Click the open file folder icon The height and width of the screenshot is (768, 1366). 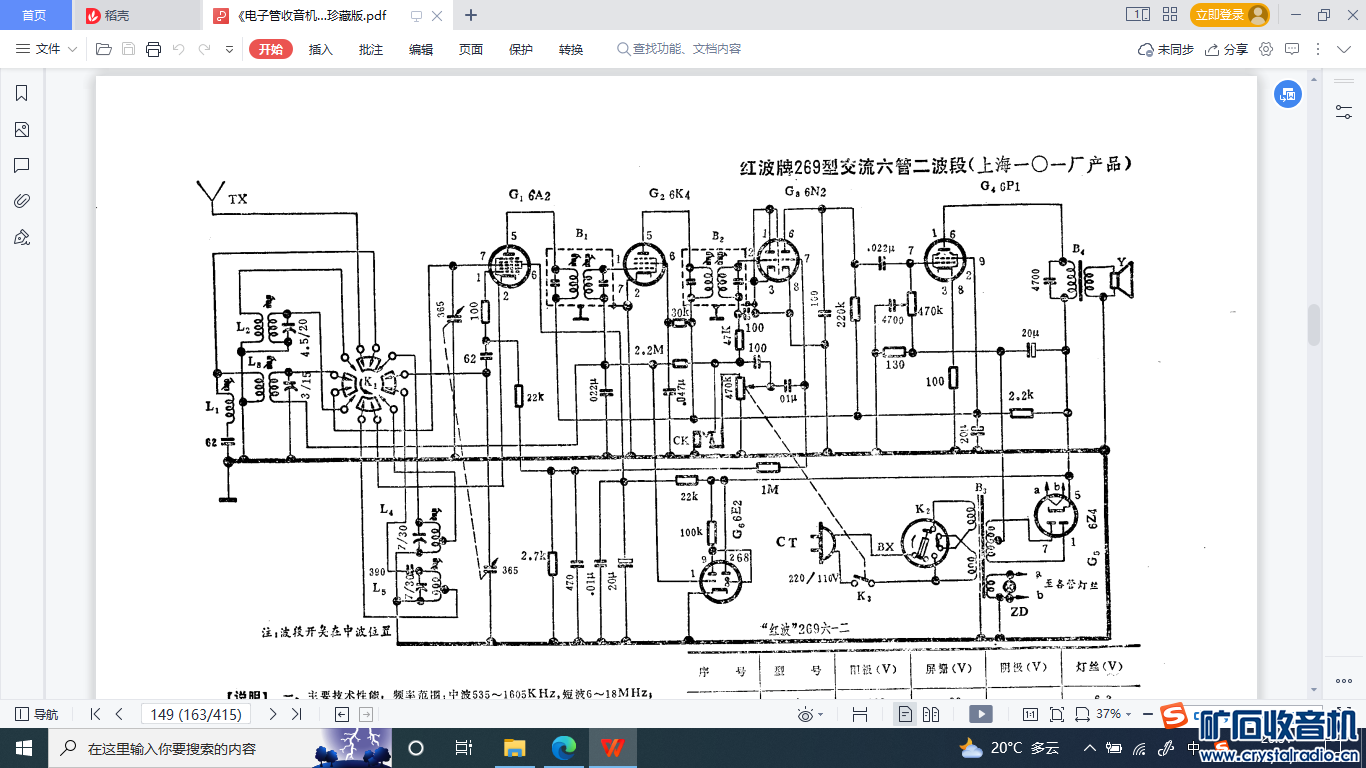[103, 49]
